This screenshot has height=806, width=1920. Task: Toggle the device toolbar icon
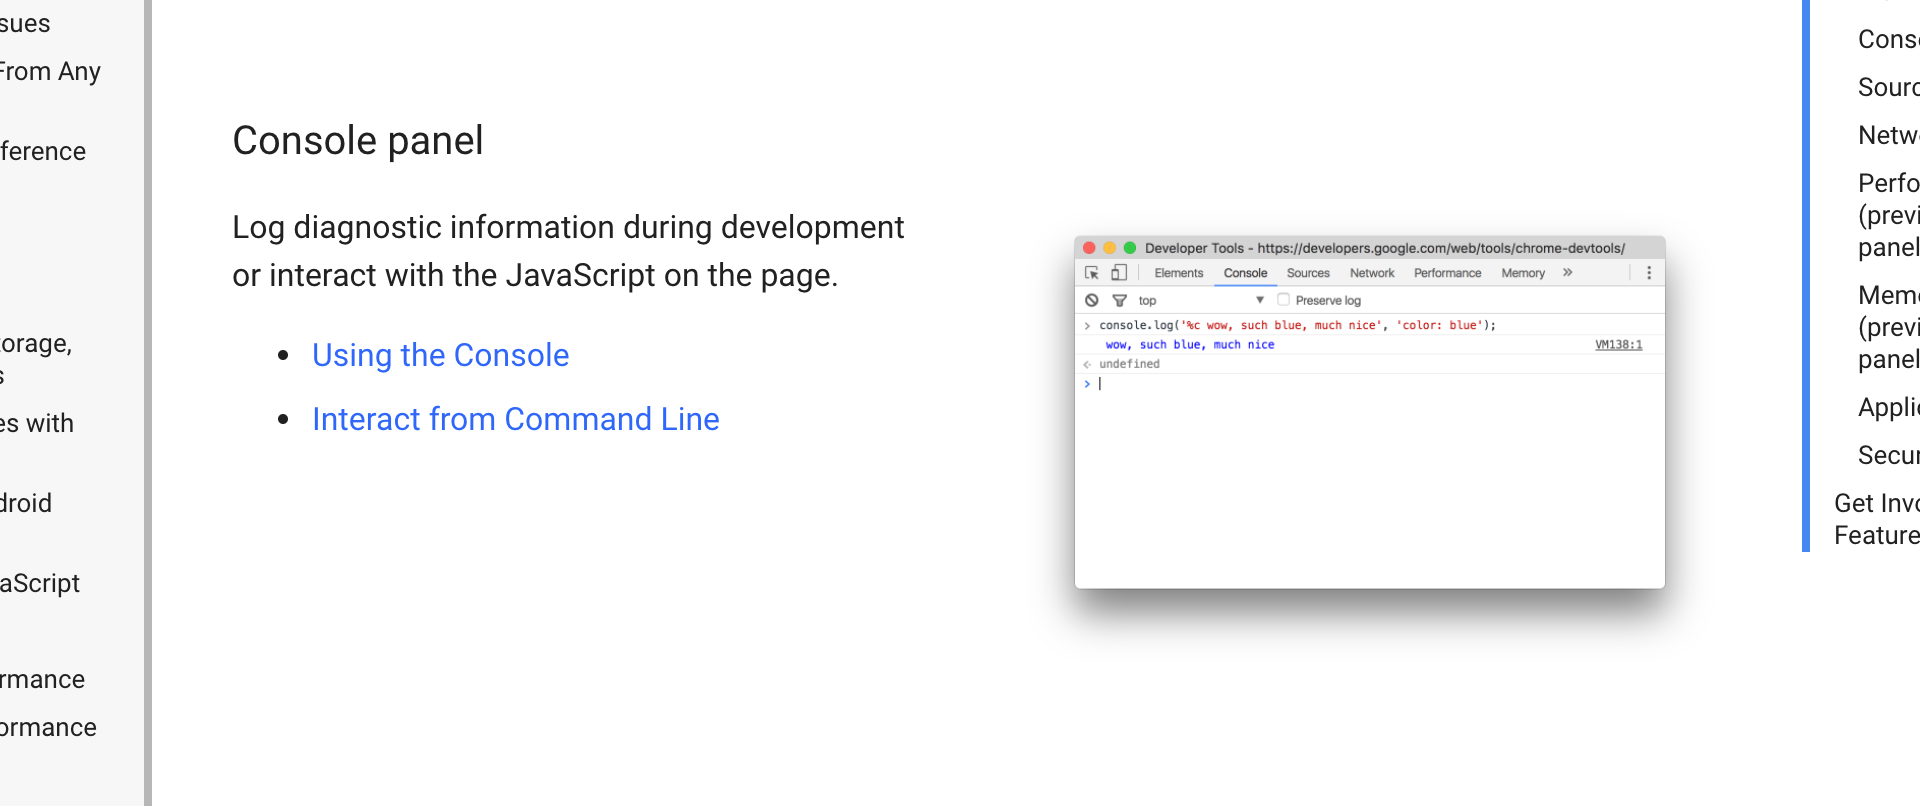click(1119, 273)
